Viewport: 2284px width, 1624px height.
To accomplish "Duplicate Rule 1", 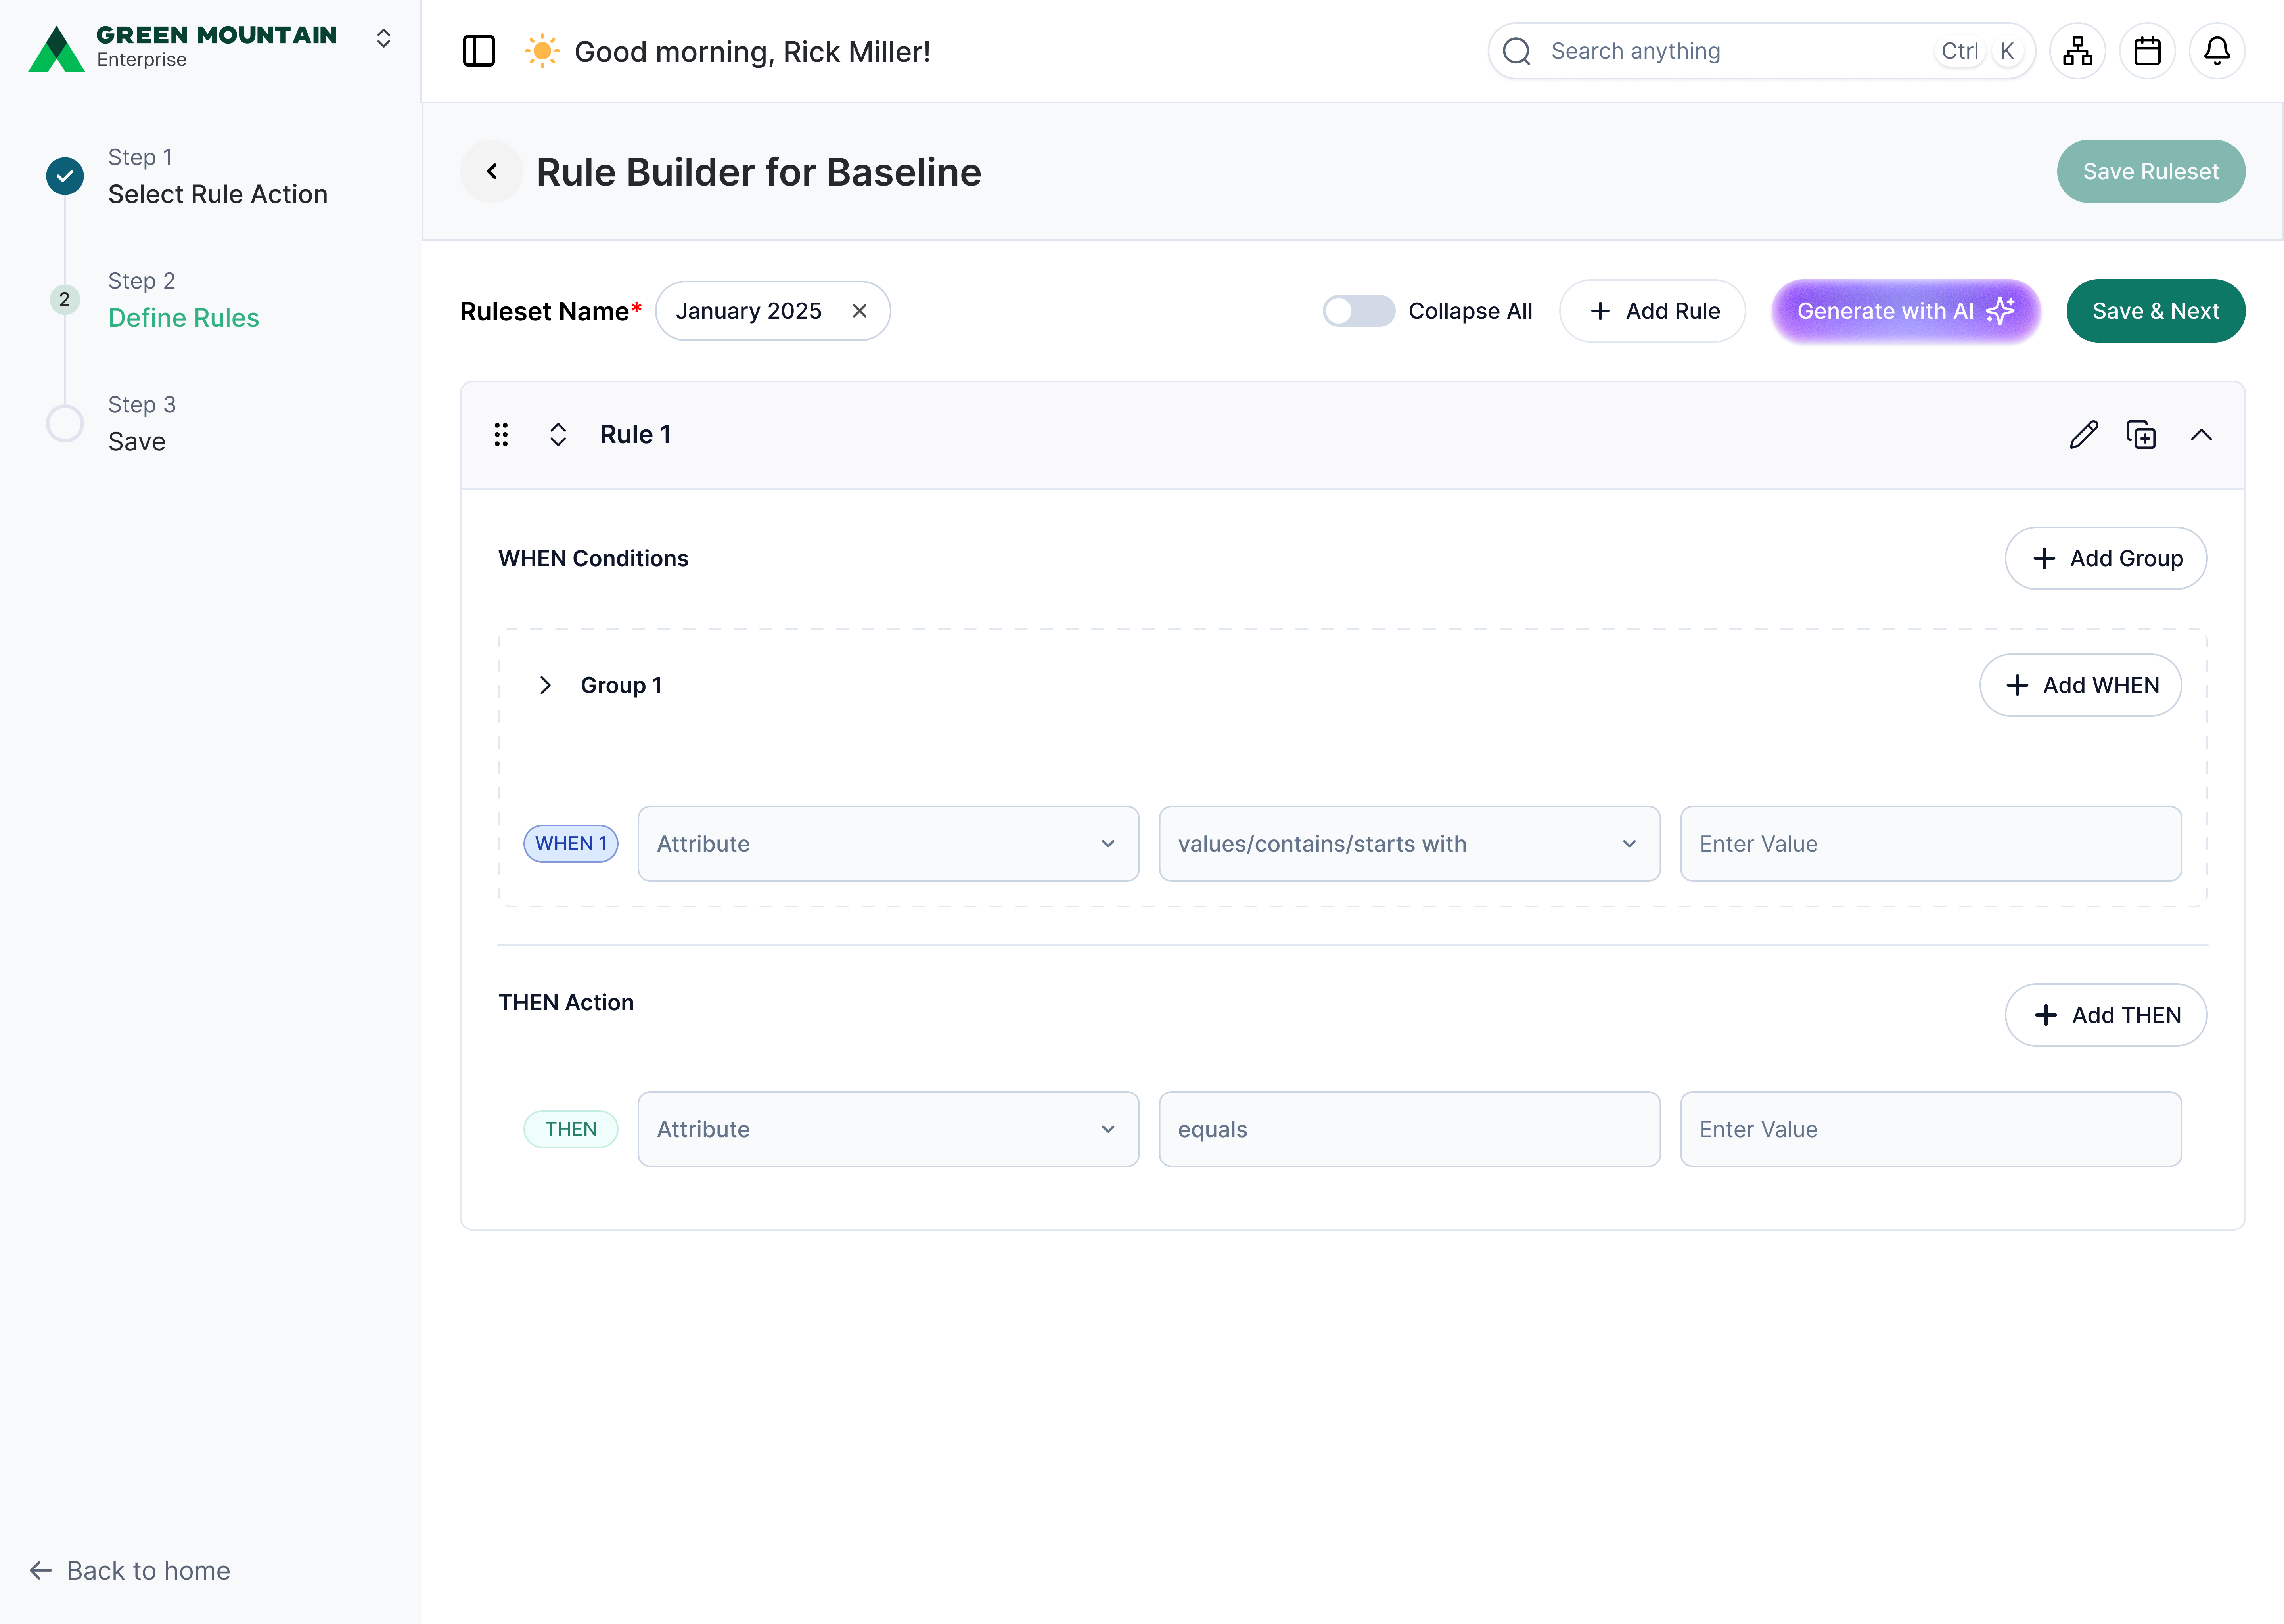I will pos(2141,435).
